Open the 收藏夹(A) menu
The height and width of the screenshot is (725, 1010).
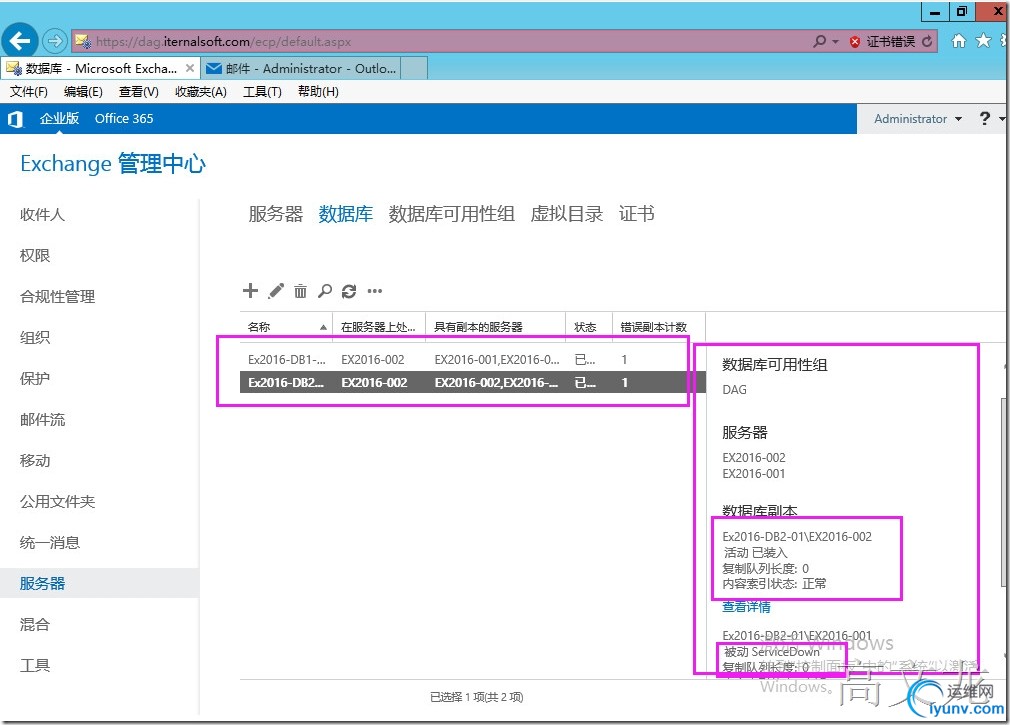pos(201,92)
